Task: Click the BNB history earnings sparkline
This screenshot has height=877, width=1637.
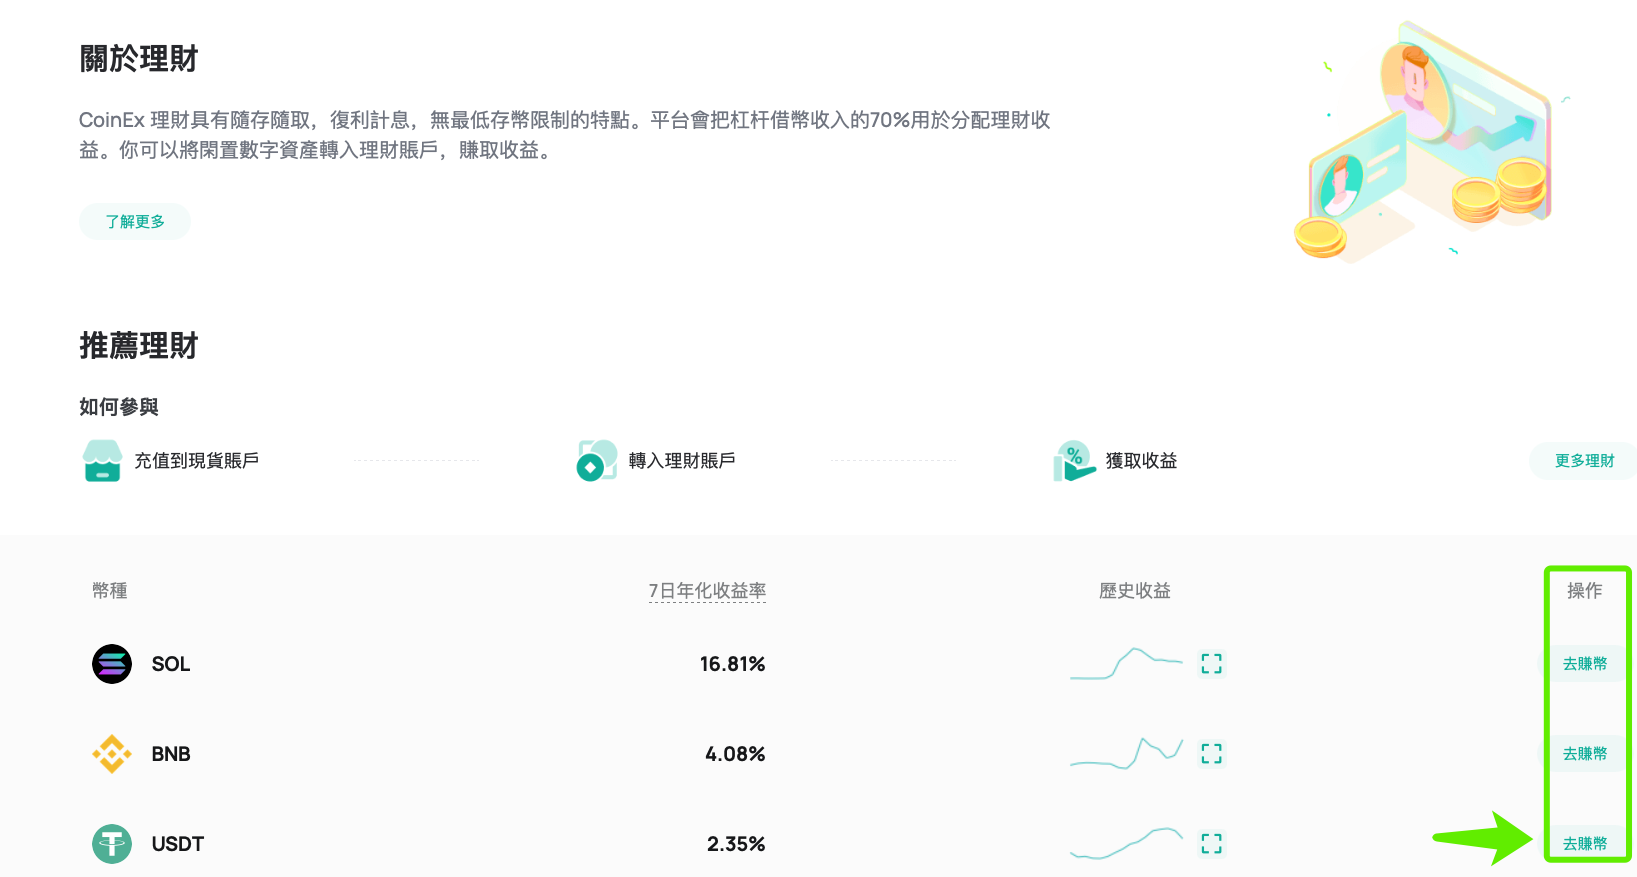Action: [x=1126, y=754]
